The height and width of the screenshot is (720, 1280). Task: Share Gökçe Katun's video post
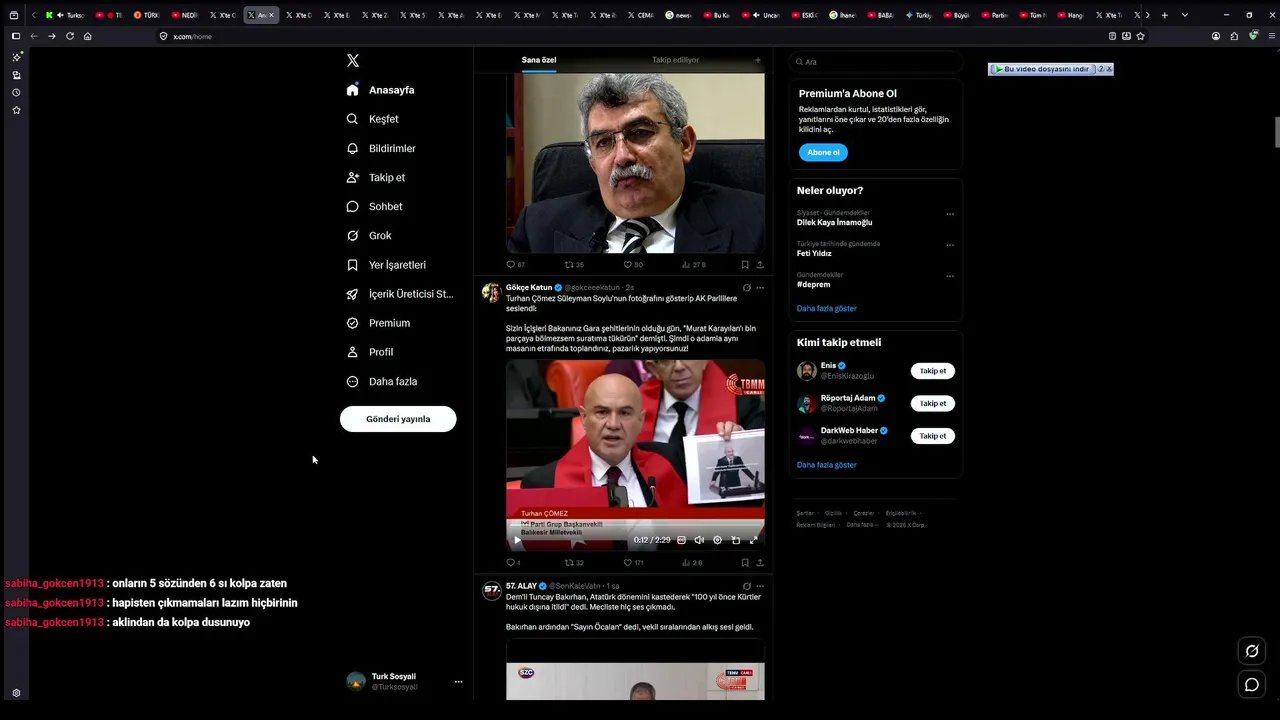coord(760,562)
